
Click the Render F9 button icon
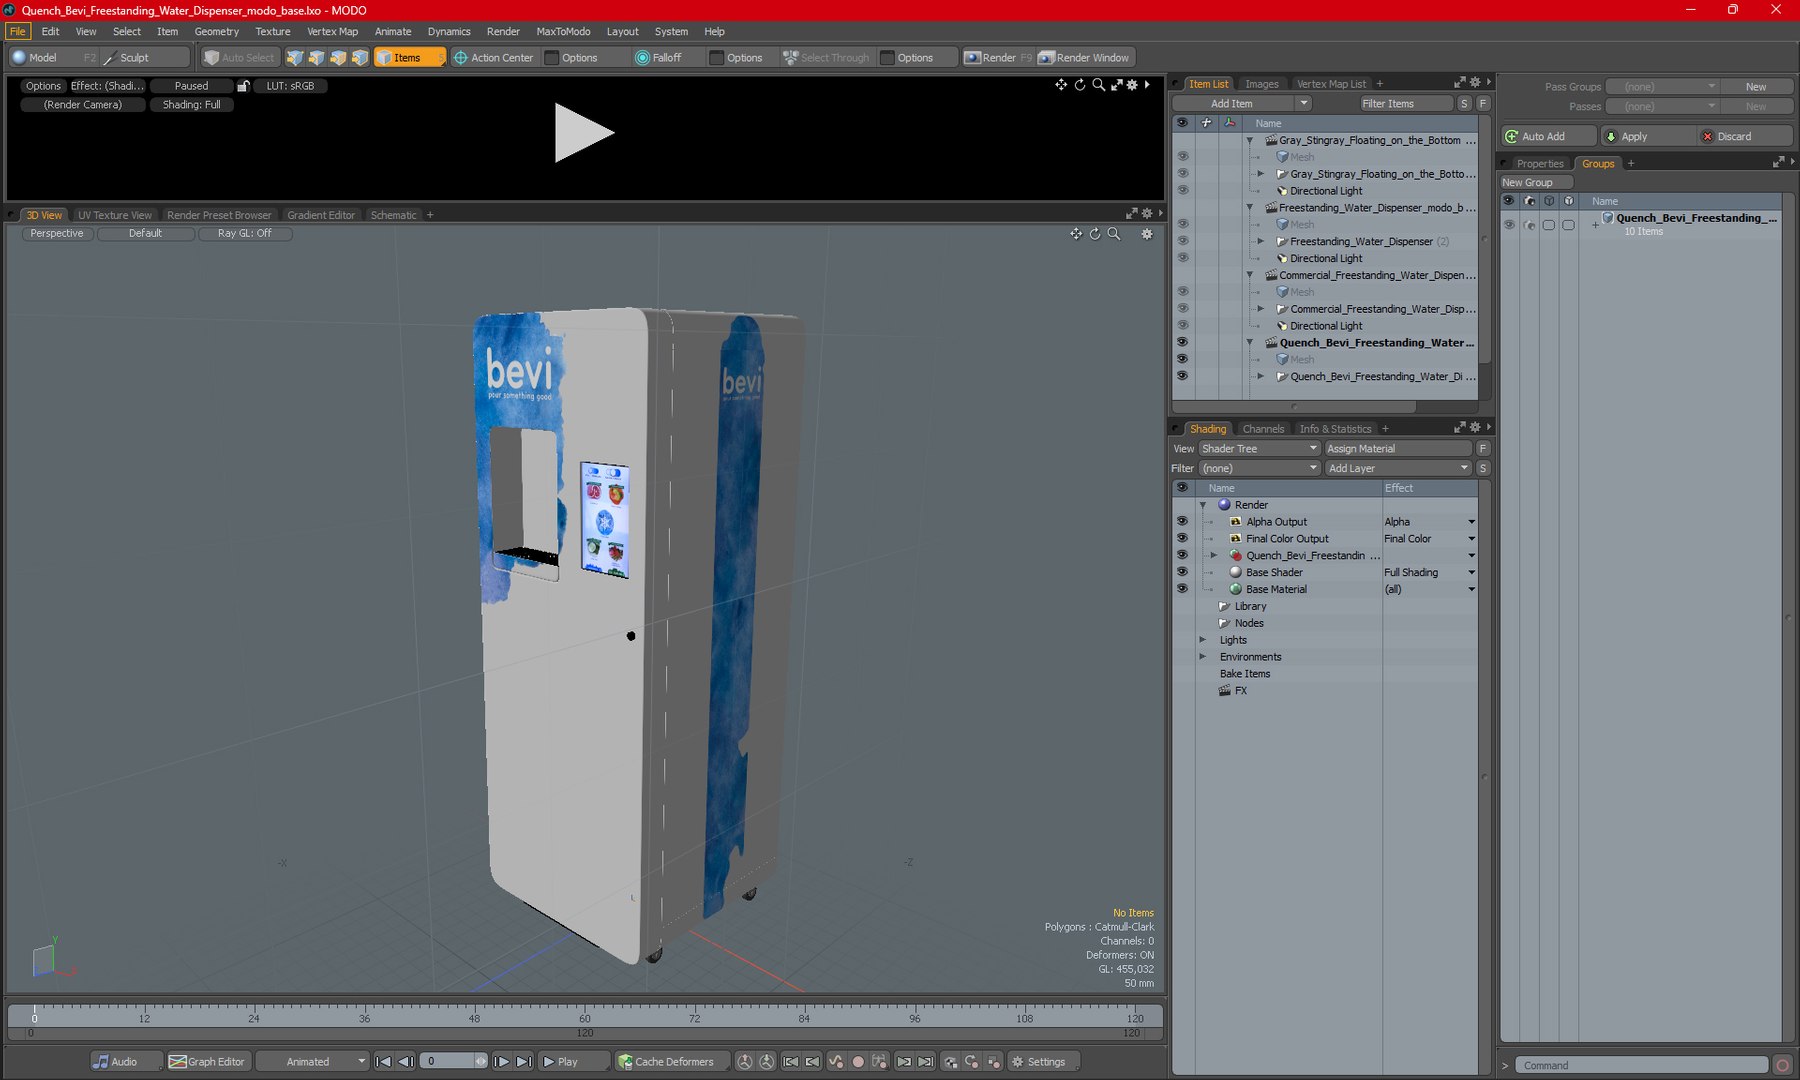(x=972, y=58)
